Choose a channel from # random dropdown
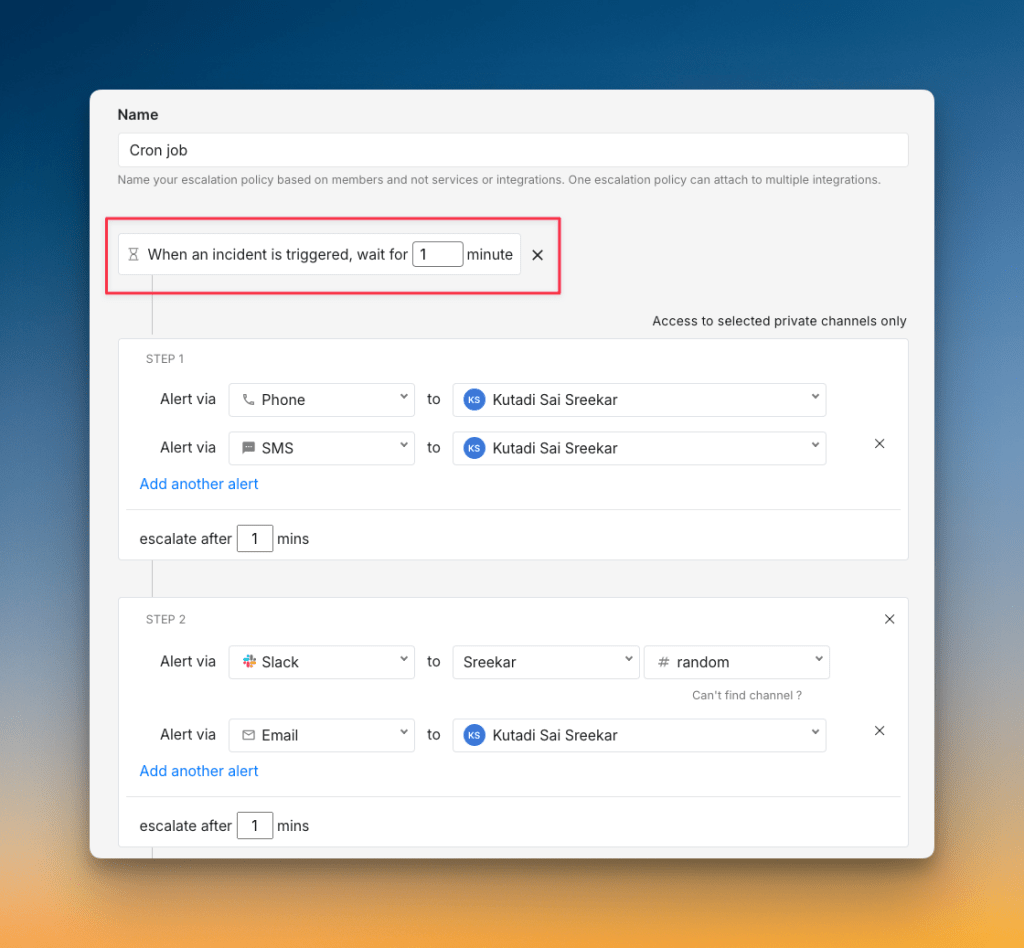 (x=737, y=662)
